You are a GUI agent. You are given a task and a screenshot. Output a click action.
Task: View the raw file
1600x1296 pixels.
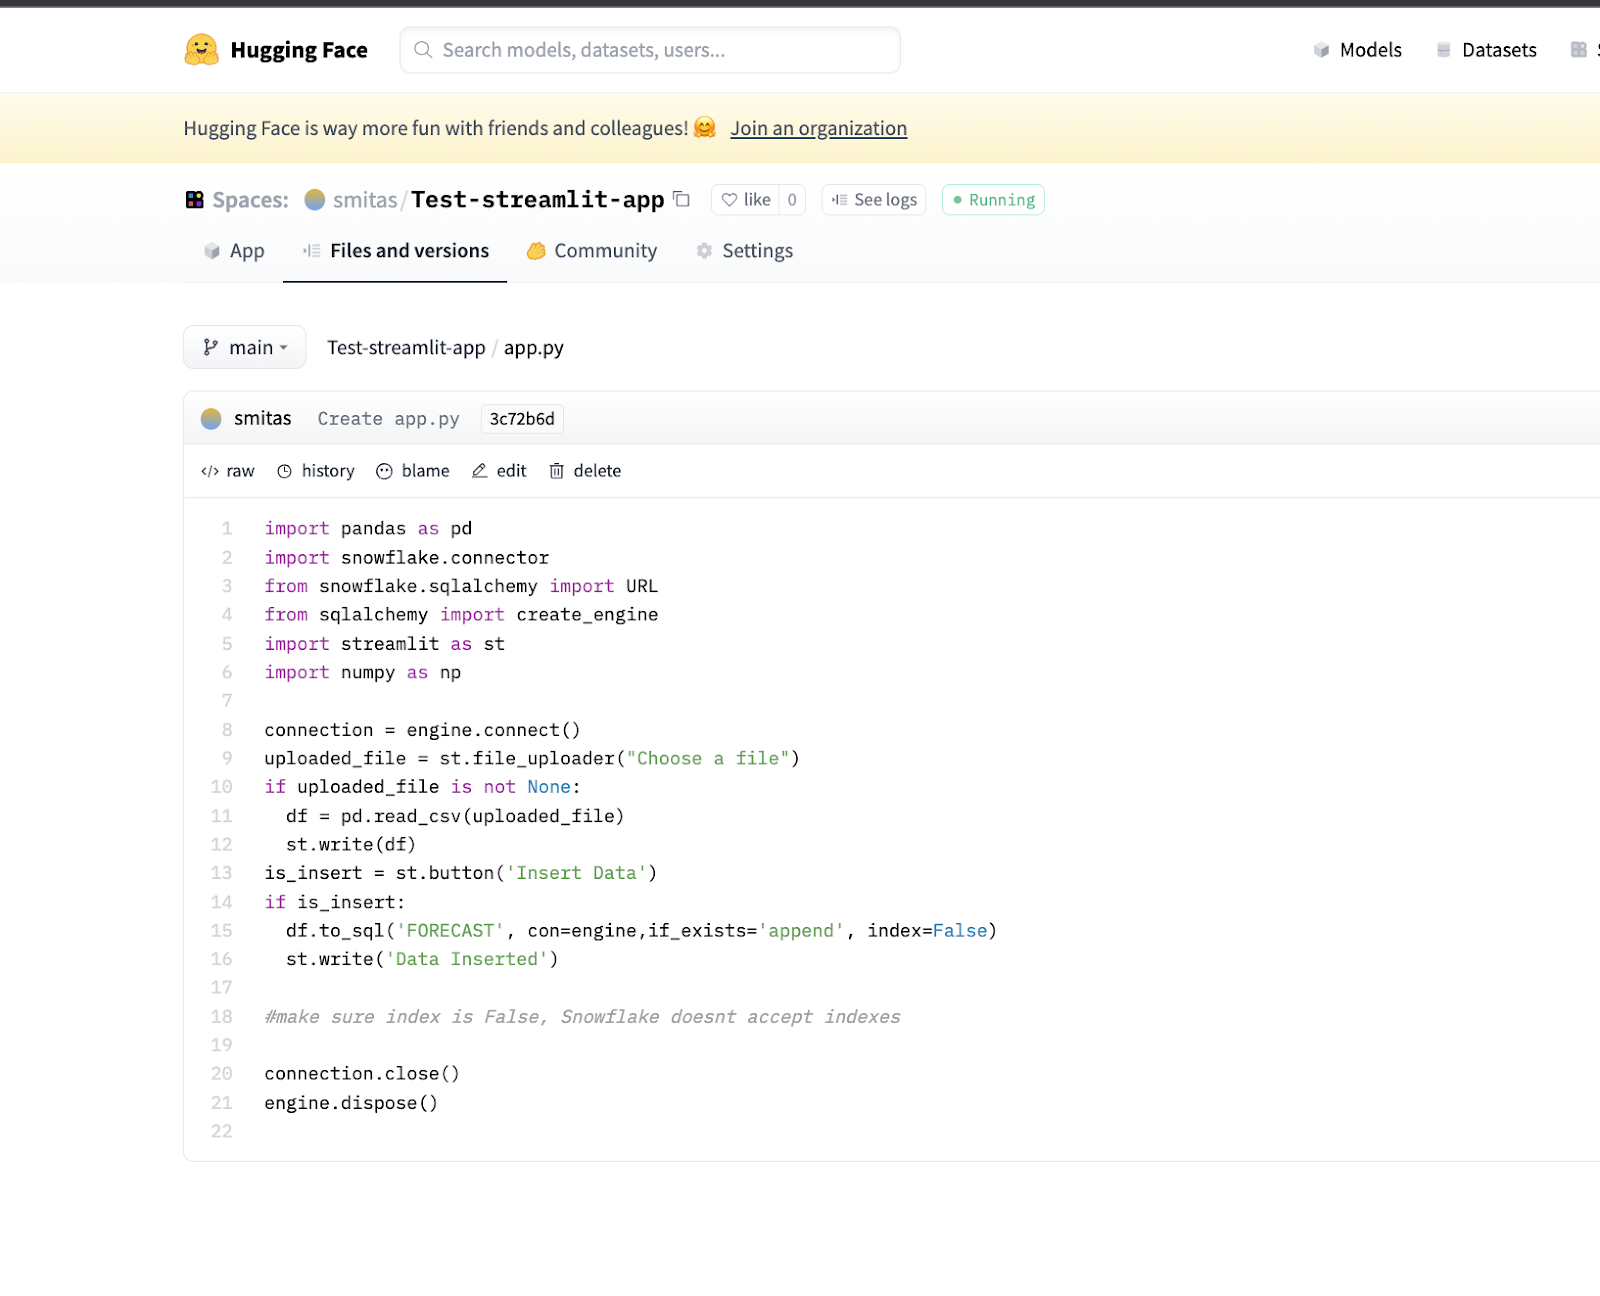[x=228, y=471]
